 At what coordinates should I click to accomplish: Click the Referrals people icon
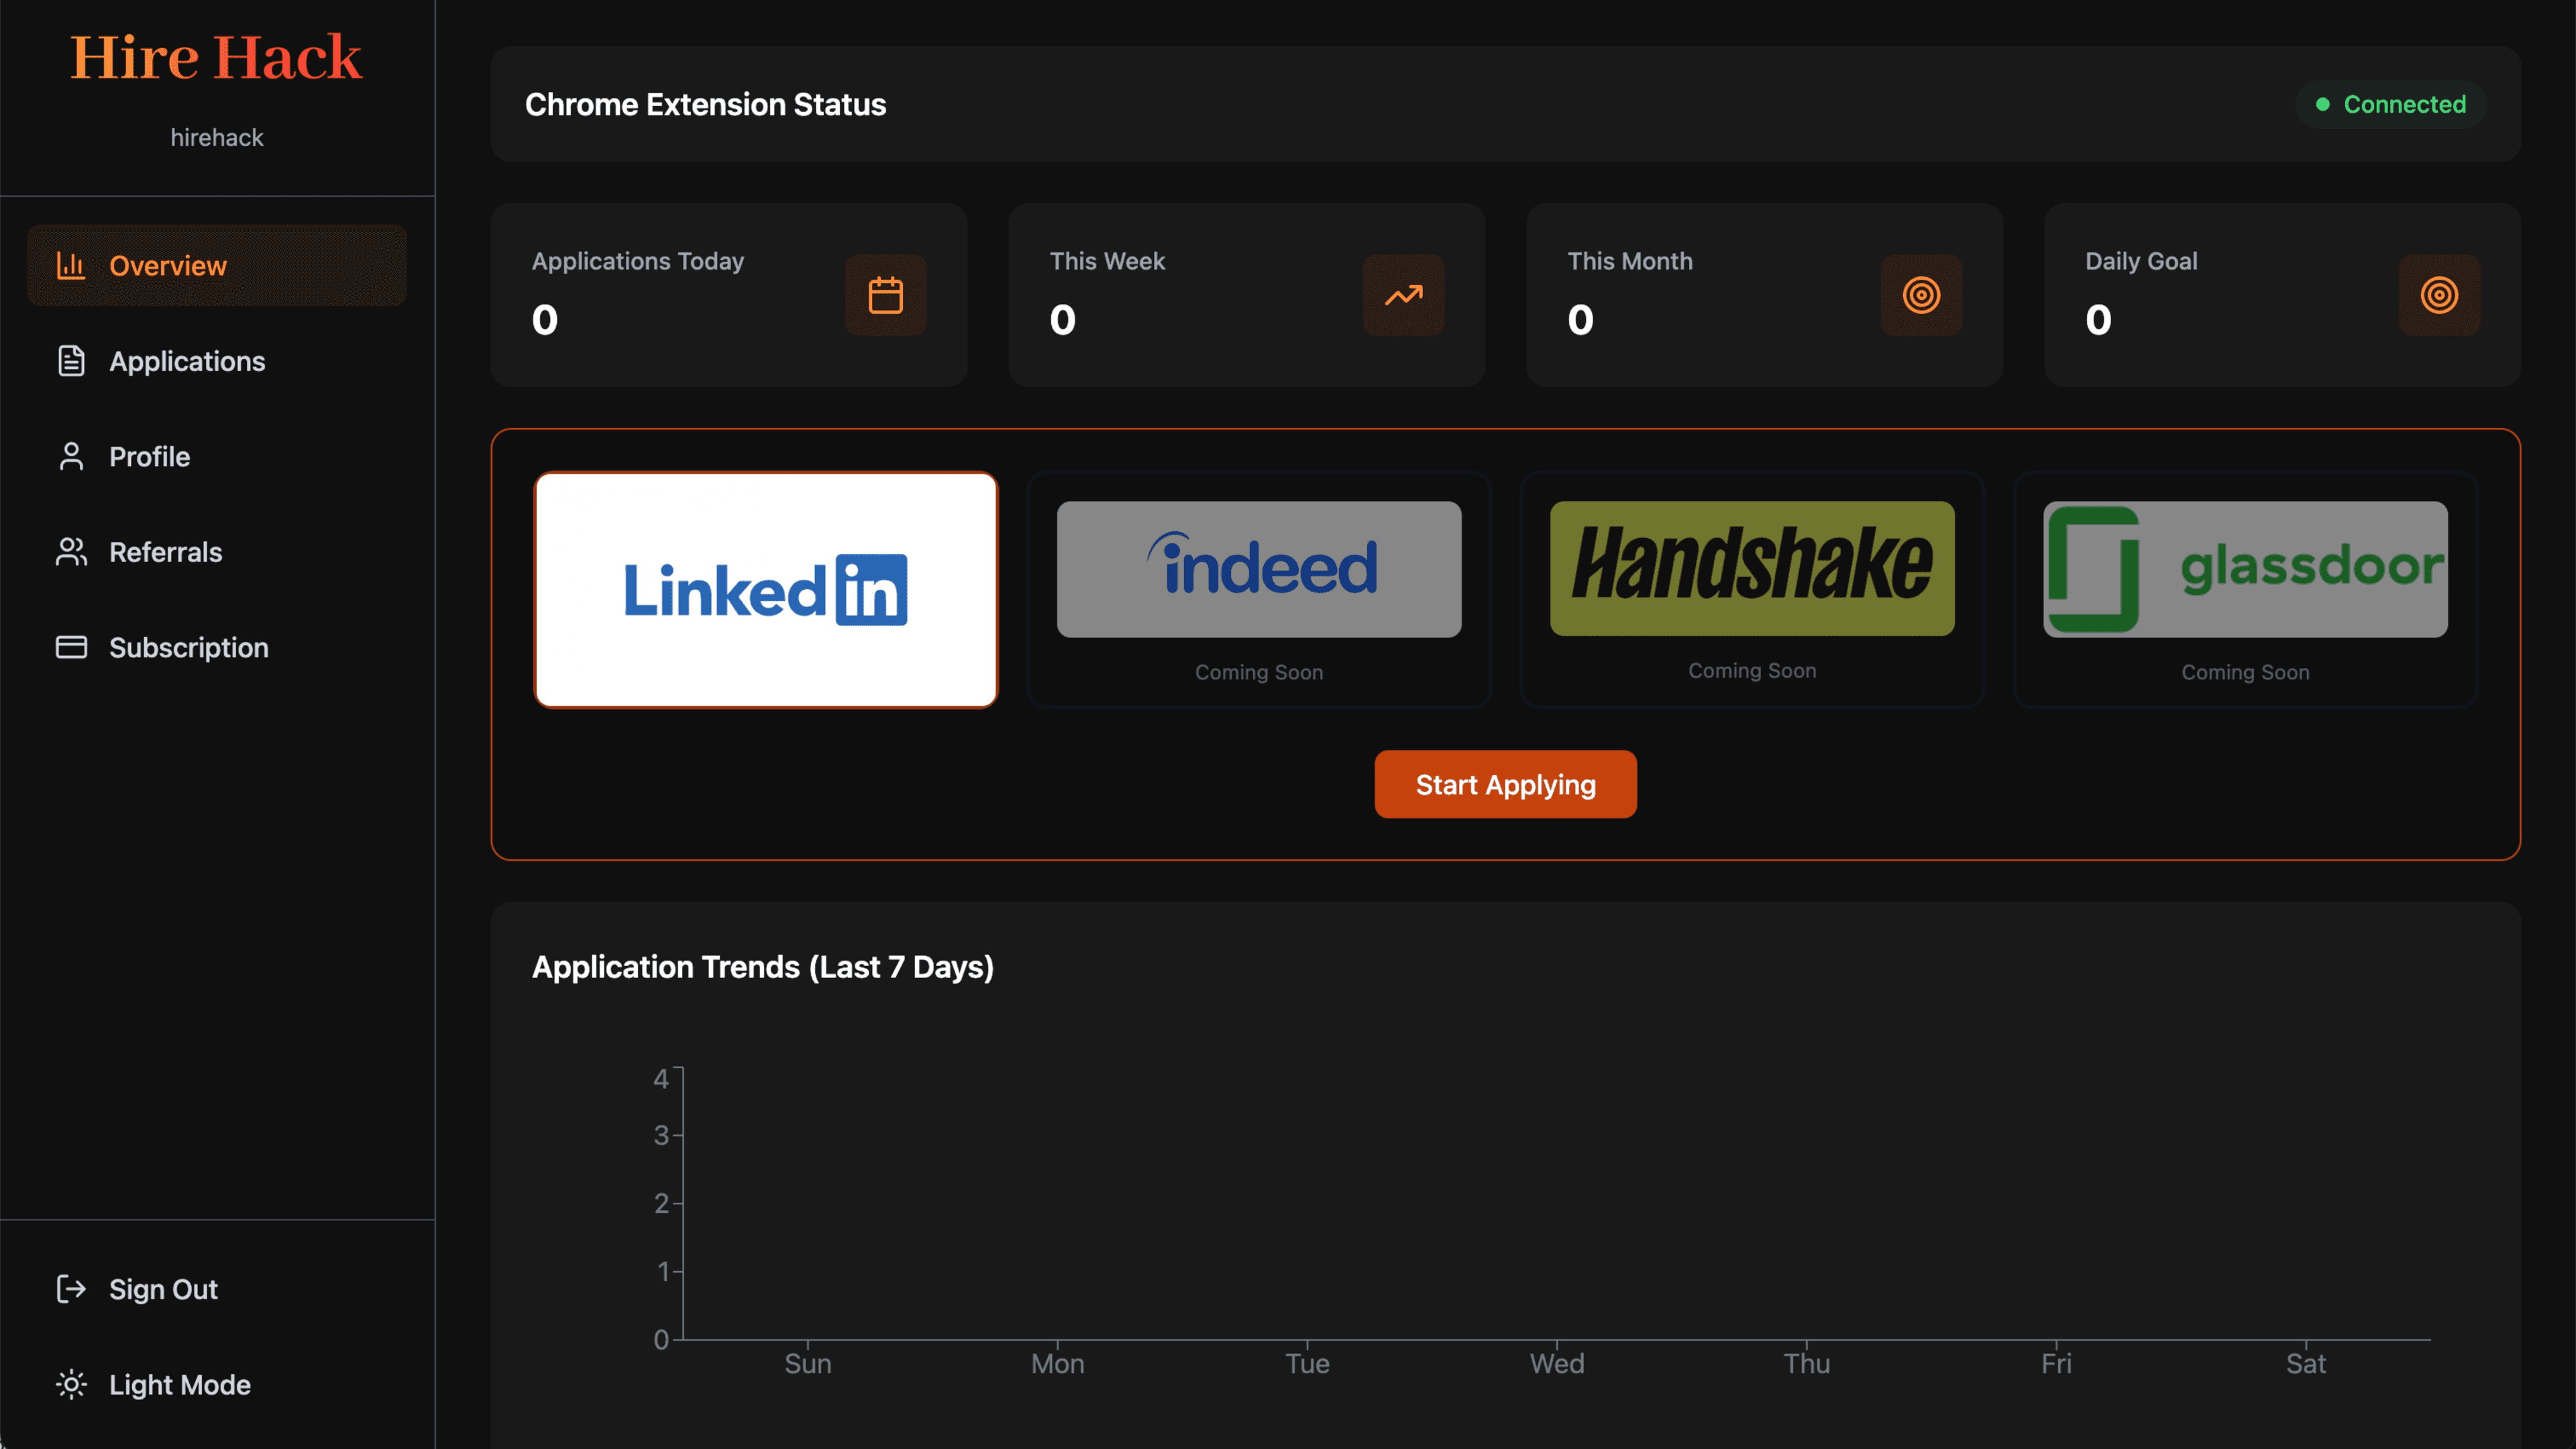pos(71,551)
